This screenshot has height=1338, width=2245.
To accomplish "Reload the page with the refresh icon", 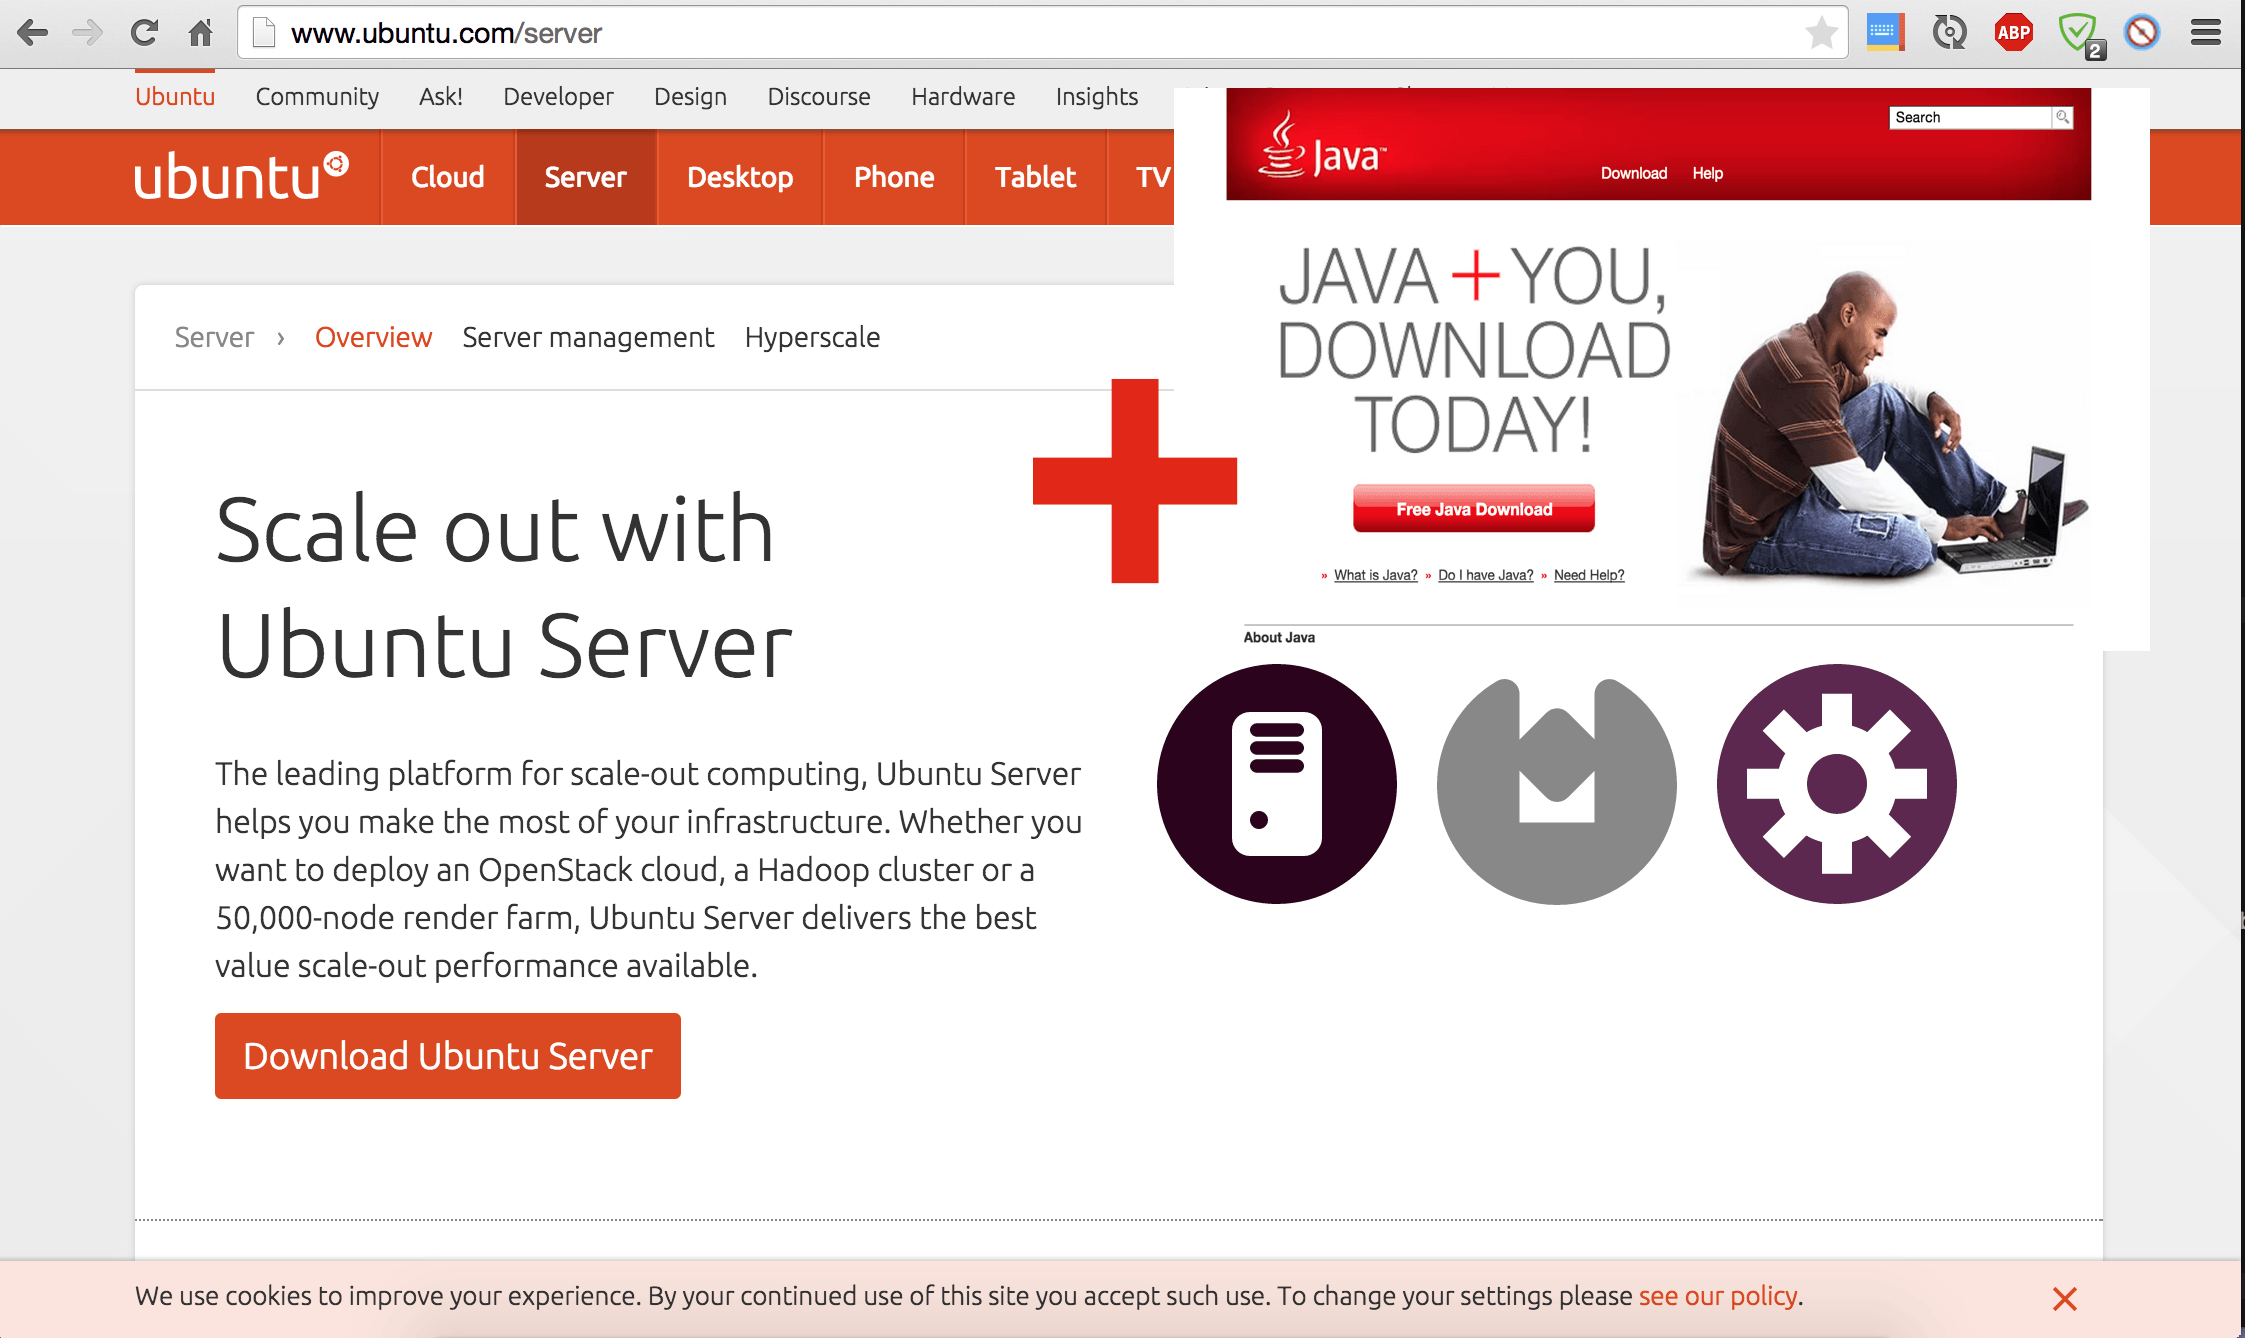I will pyautogui.click(x=144, y=33).
